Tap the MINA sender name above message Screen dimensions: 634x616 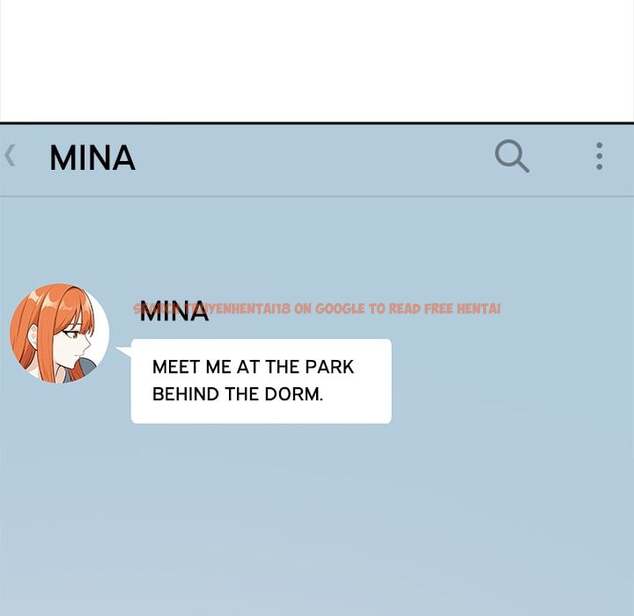click(174, 311)
